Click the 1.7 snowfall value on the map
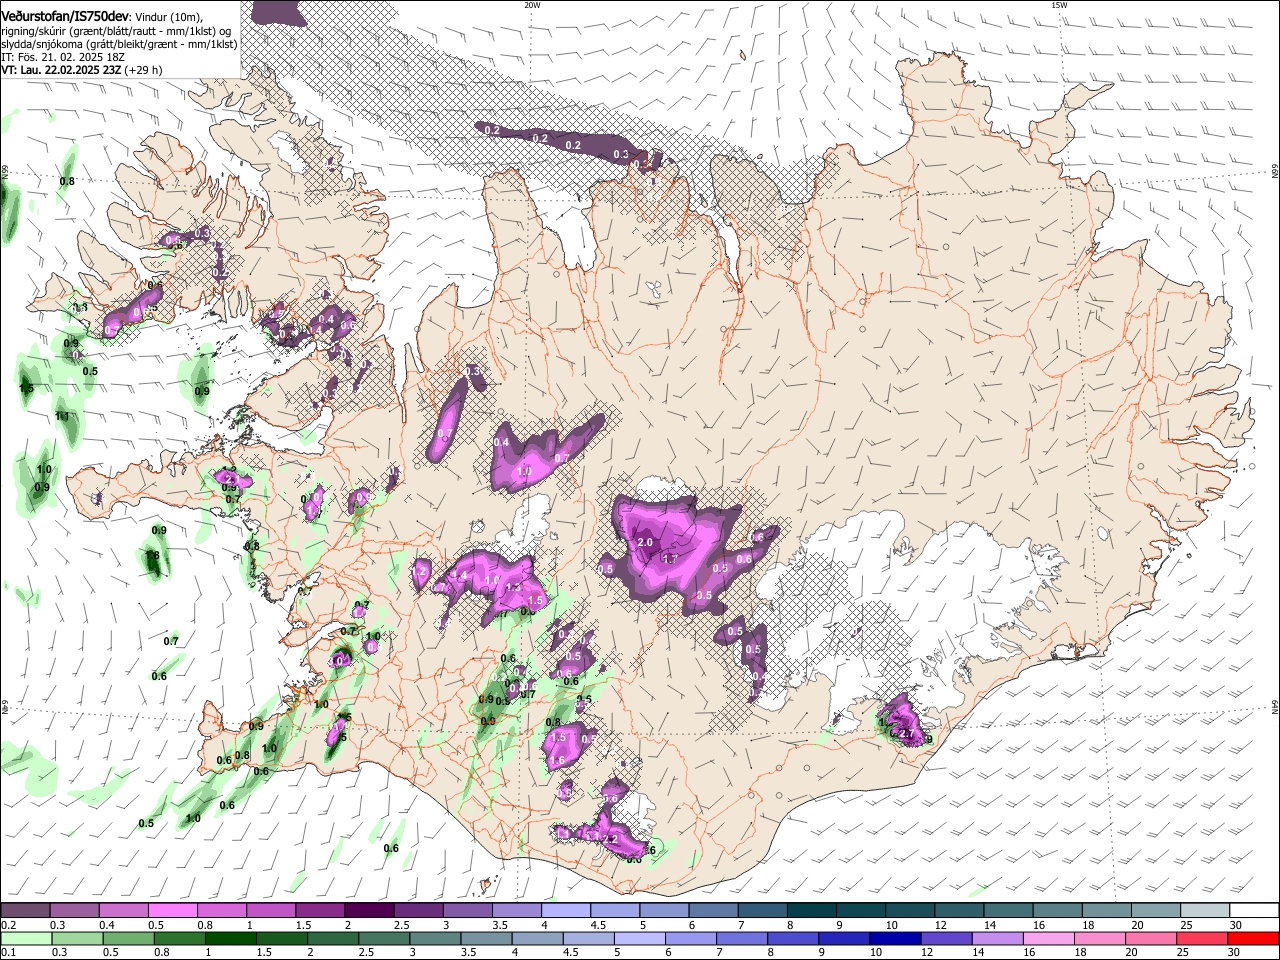The height and width of the screenshot is (960, 1280). (x=671, y=559)
